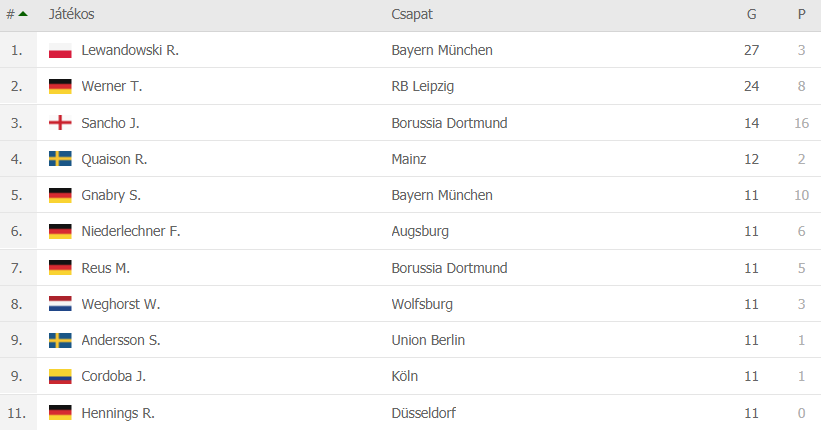821x430 pixels.
Task: Open Gnabry S. player page
Action: tap(111, 195)
